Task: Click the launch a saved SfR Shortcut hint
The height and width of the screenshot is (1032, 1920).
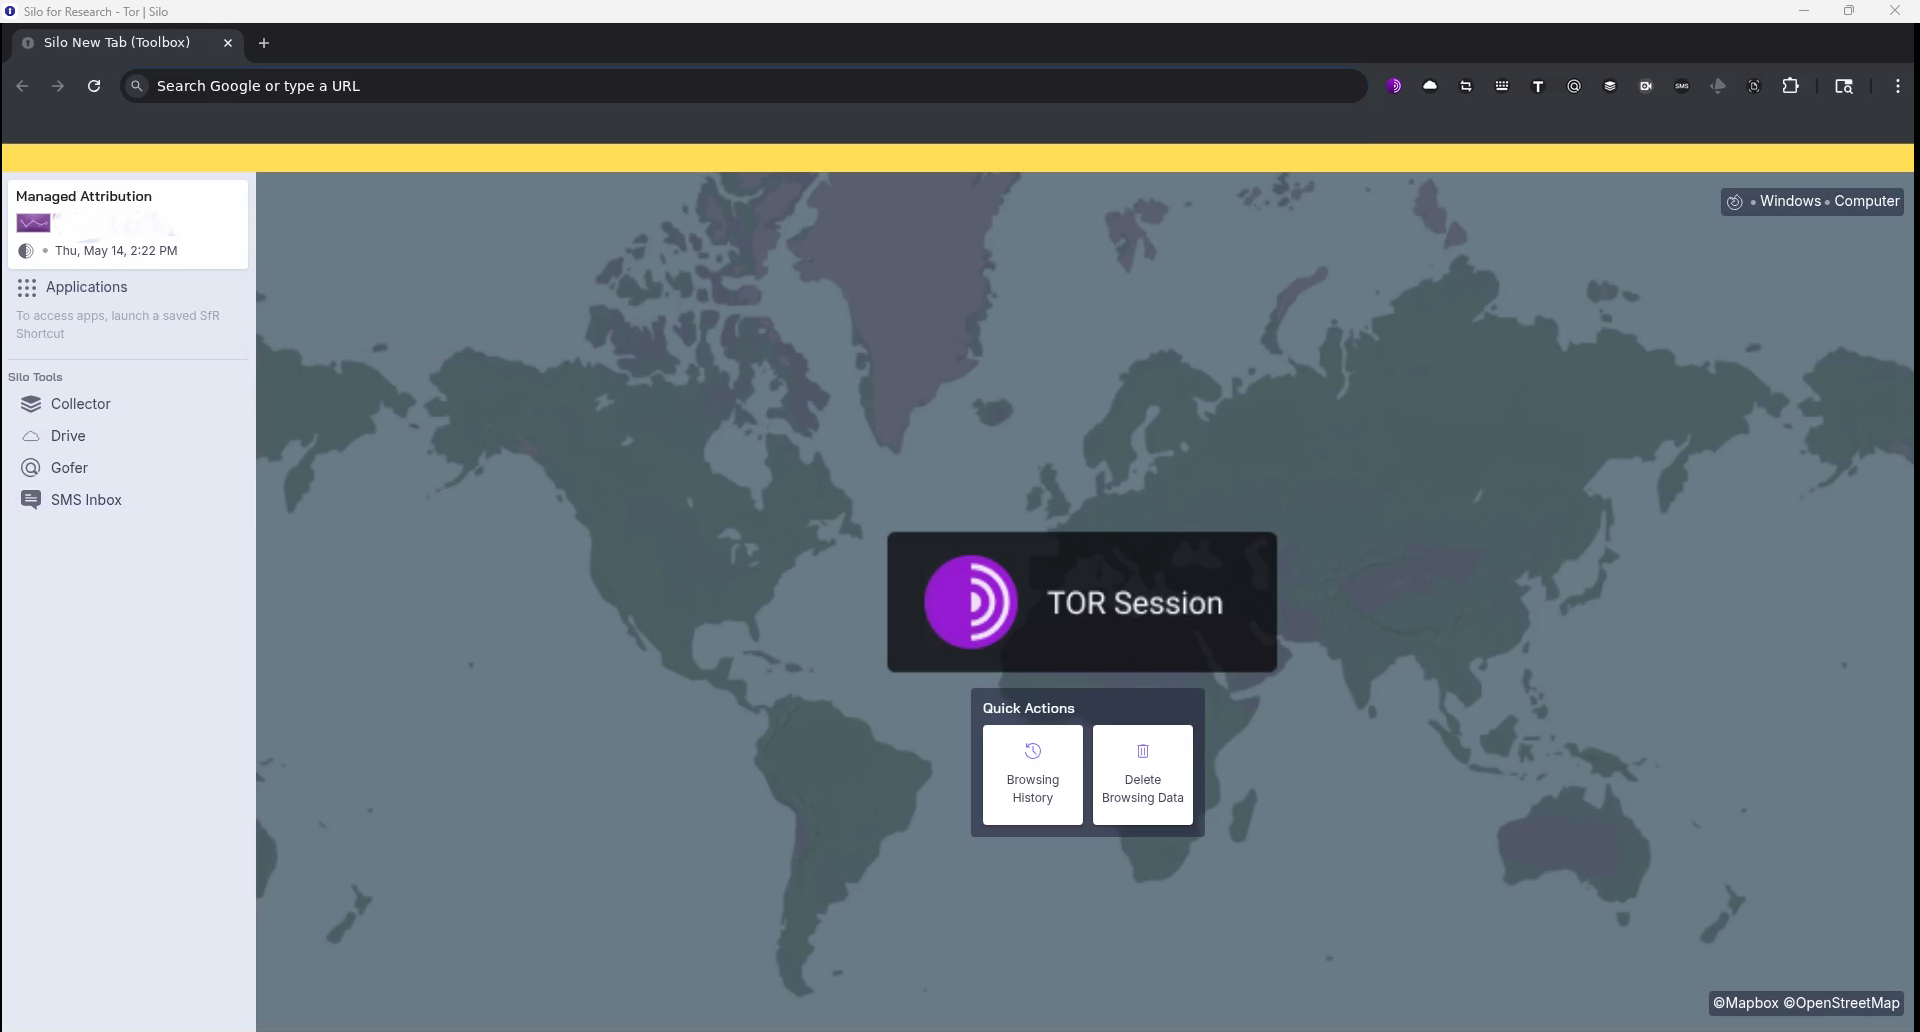Action: 118,325
